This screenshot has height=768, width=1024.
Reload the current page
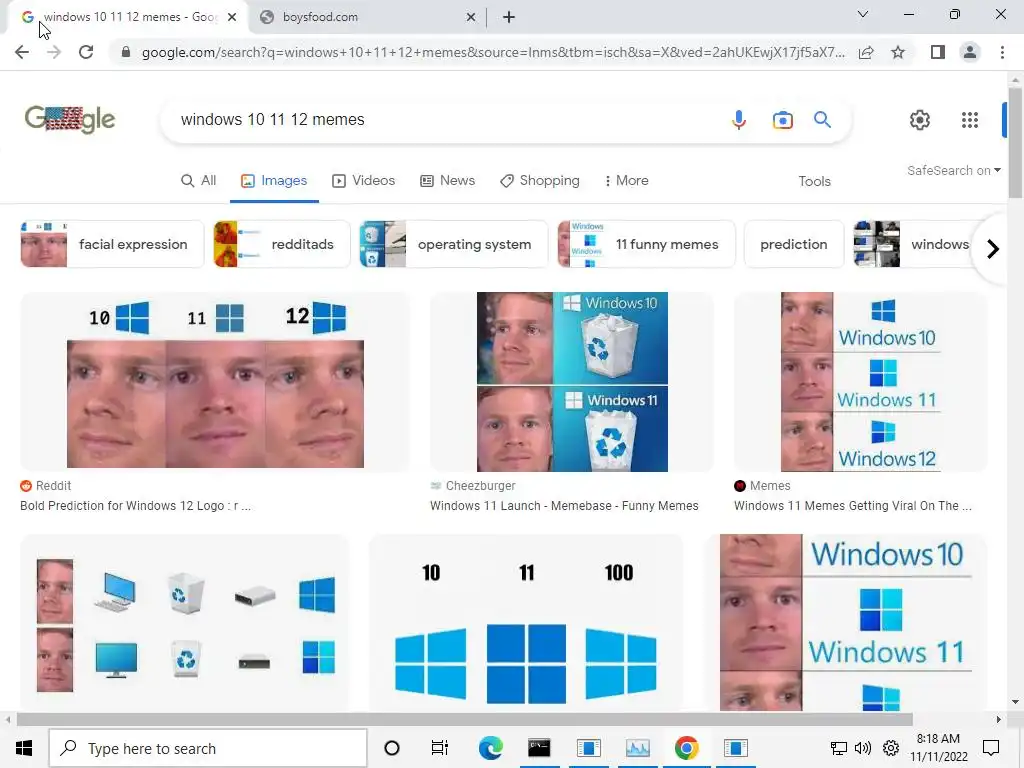(86, 52)
